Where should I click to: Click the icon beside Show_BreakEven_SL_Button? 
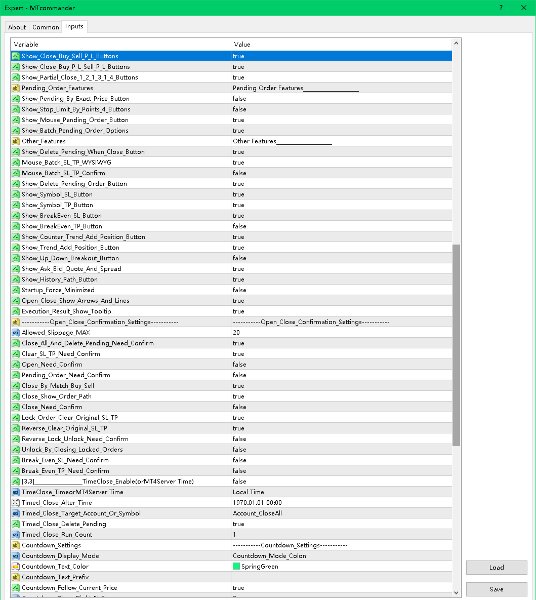pos(16,215)
